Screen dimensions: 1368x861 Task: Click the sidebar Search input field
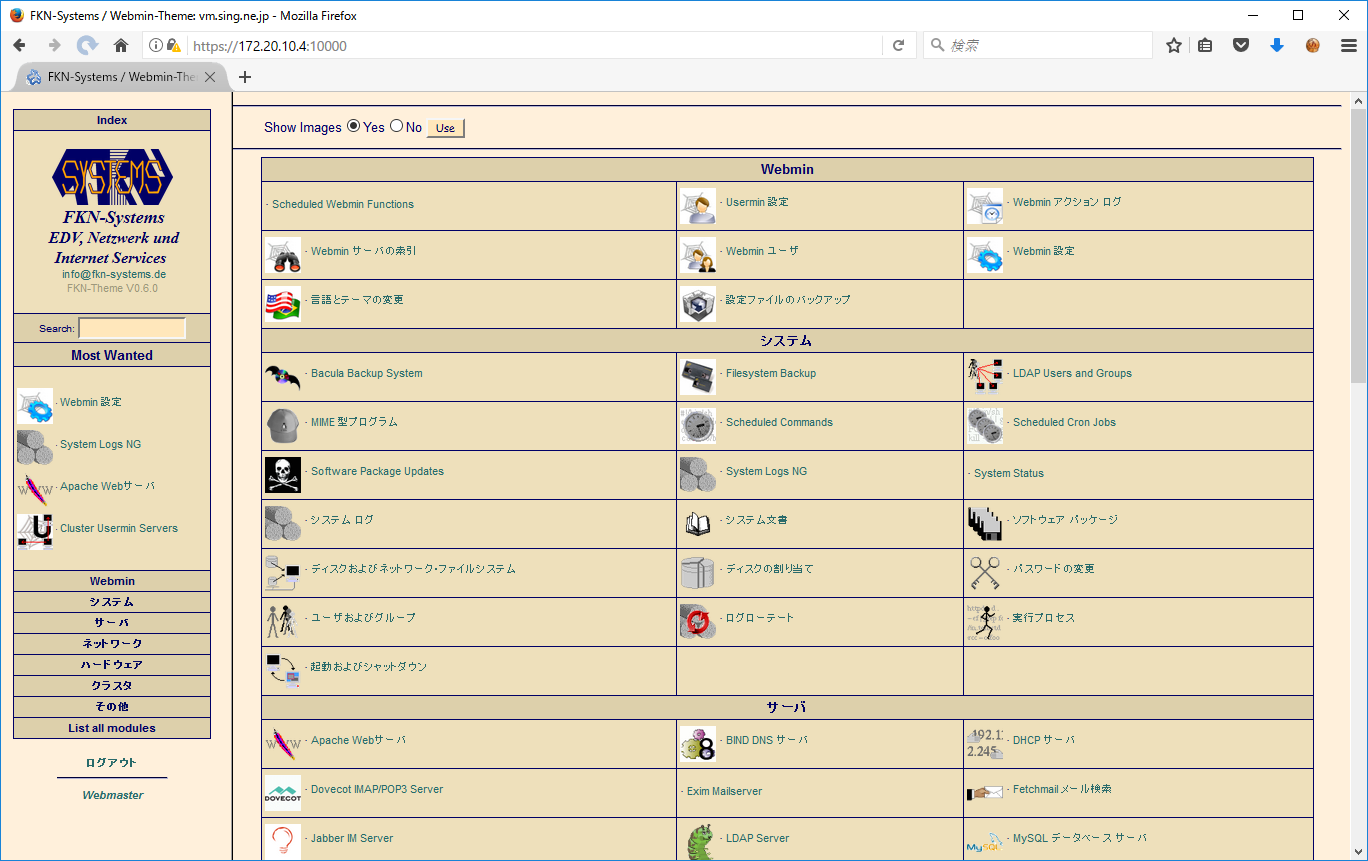point(132,328)
